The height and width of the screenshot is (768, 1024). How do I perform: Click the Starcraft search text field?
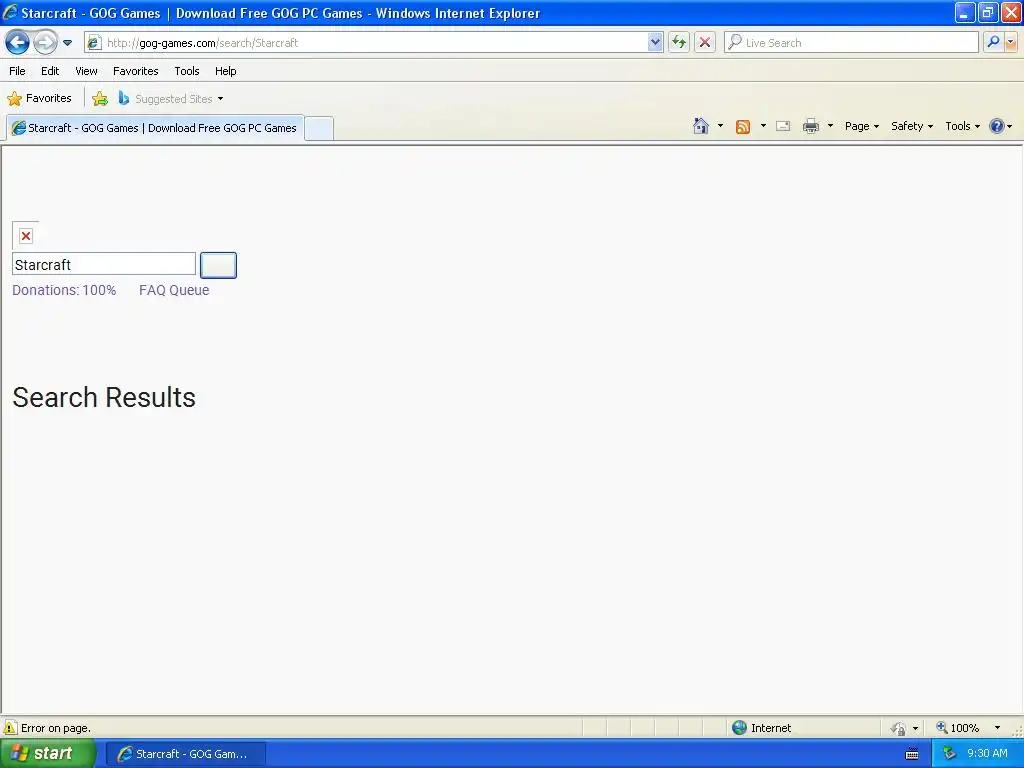104,264
